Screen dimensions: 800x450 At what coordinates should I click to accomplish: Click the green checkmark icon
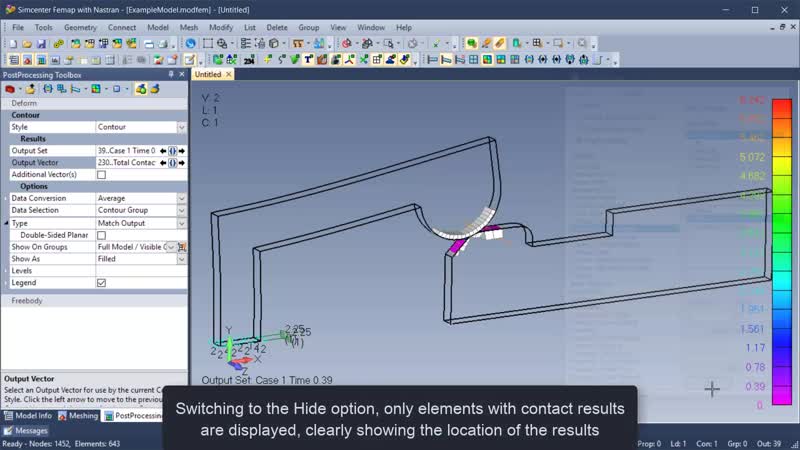coord(295,60)
